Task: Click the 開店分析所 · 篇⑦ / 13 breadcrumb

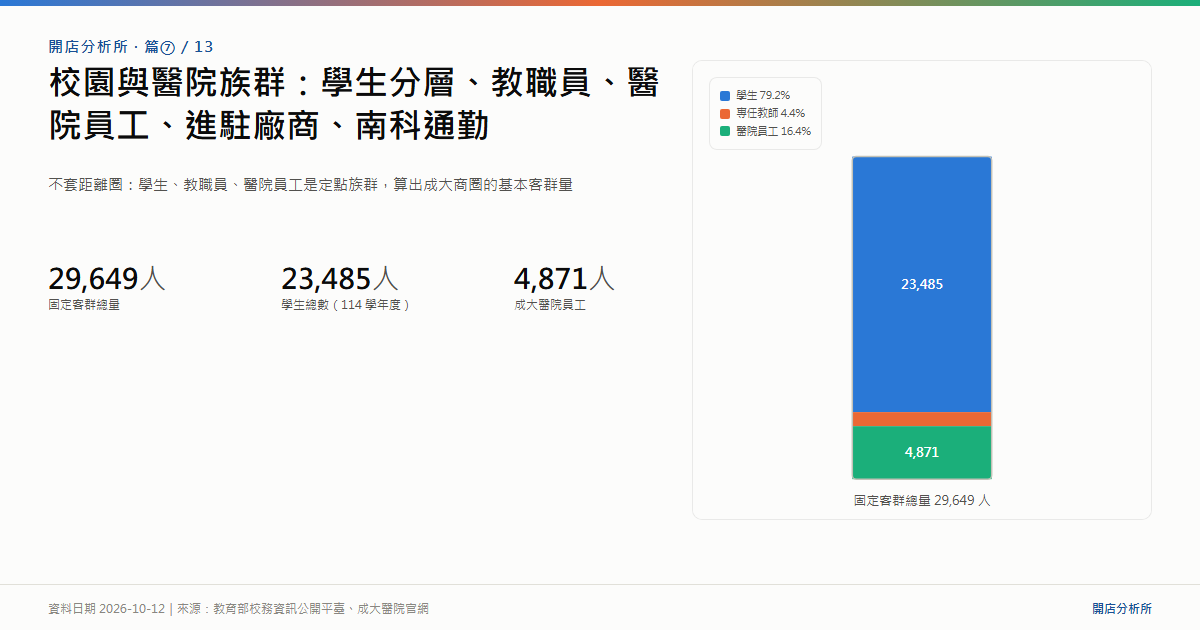Action: pos(131,47)
